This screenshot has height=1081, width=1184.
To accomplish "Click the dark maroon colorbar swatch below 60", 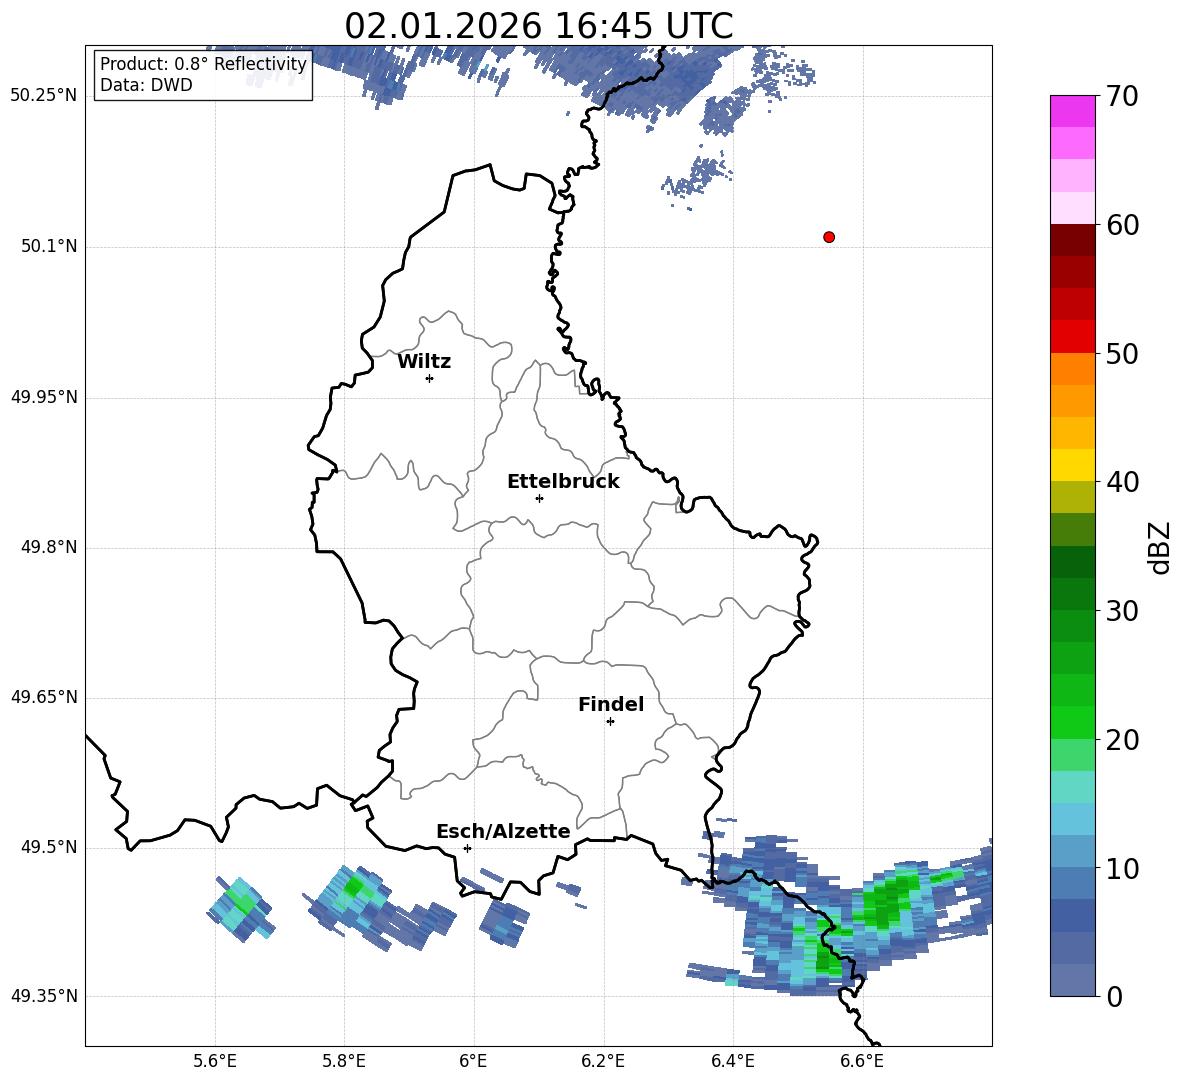I will point(1072,240).
